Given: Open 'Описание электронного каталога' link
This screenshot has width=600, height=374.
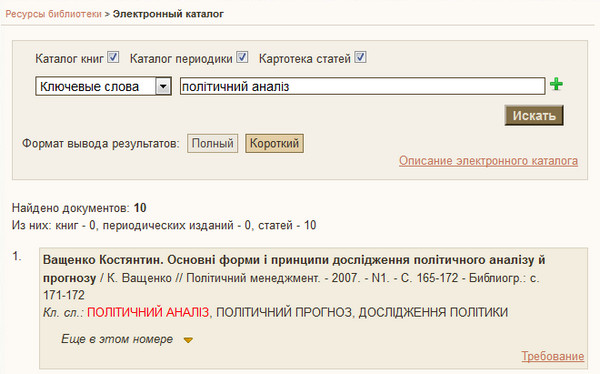Looking at the screenshot, I should [x=488, y=161].
